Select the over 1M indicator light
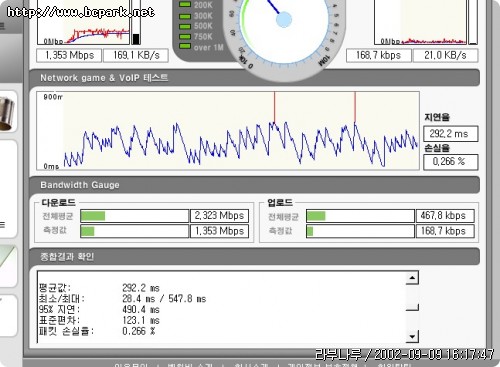Image resolution: width=500 pixels, height=367 pixels. (x=185, y=46)
